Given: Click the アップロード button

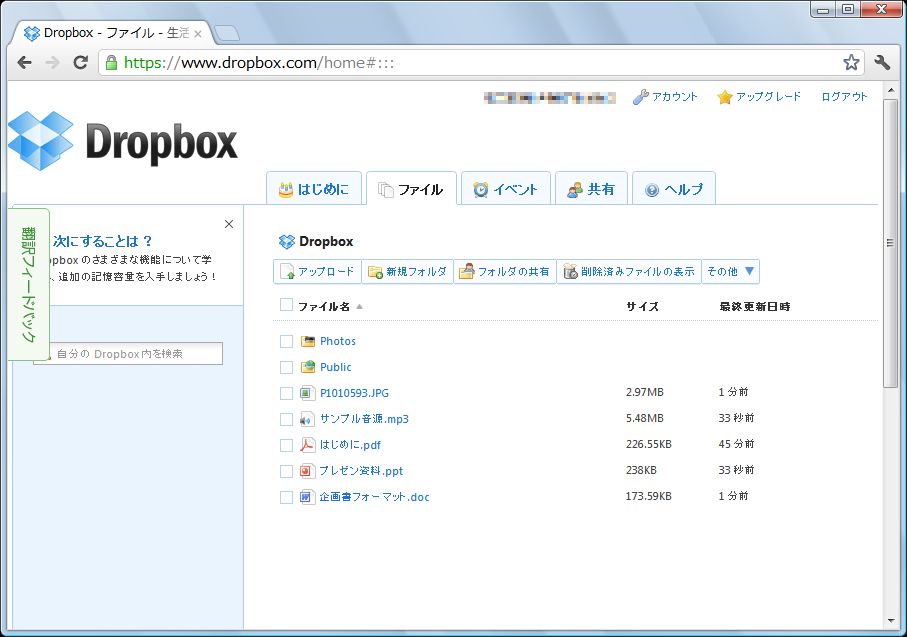Looking at the screenshot, I should tap(318, 271).
